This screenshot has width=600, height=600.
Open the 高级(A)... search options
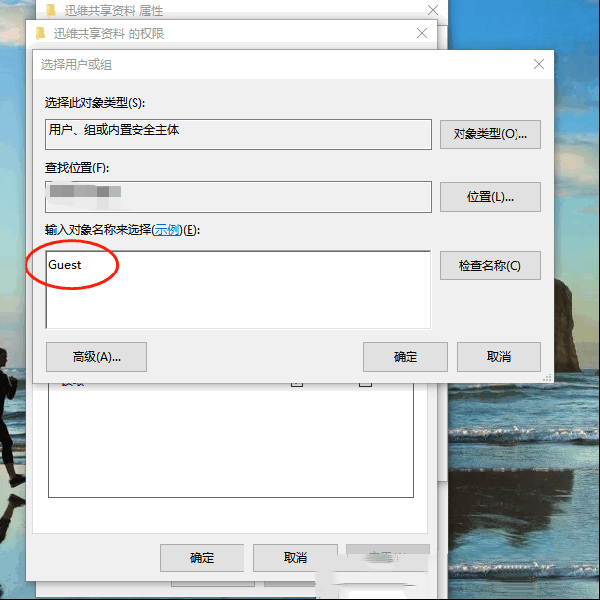[x=96, y=357]
